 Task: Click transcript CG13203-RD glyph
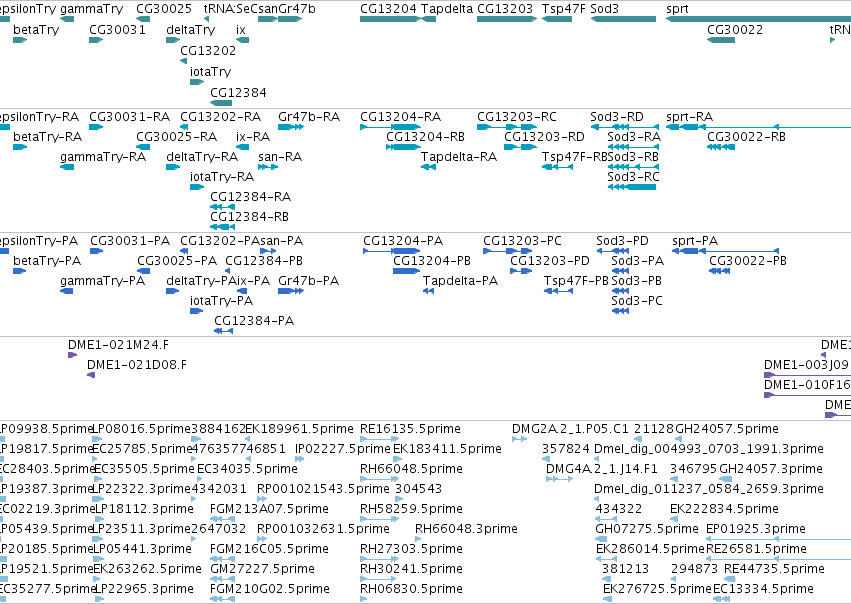tap(520, 147)
